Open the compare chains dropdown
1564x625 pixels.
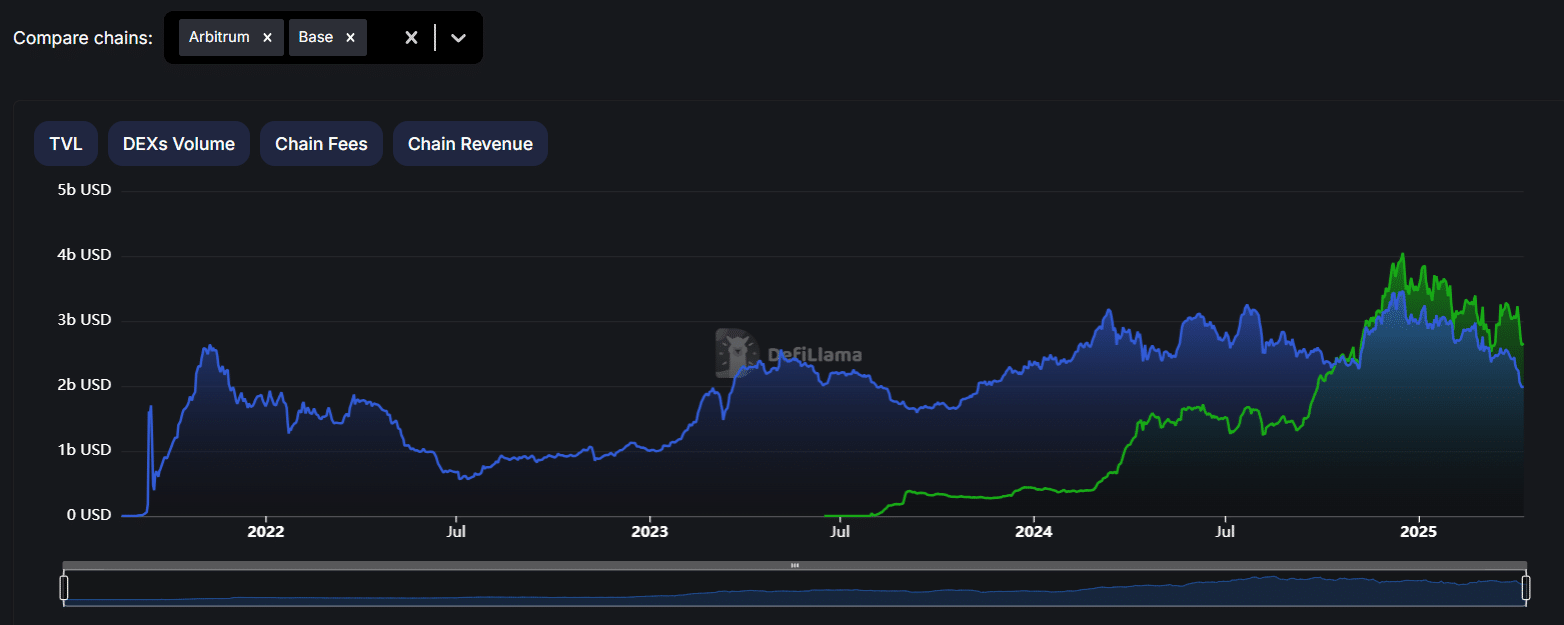[458, 37]
